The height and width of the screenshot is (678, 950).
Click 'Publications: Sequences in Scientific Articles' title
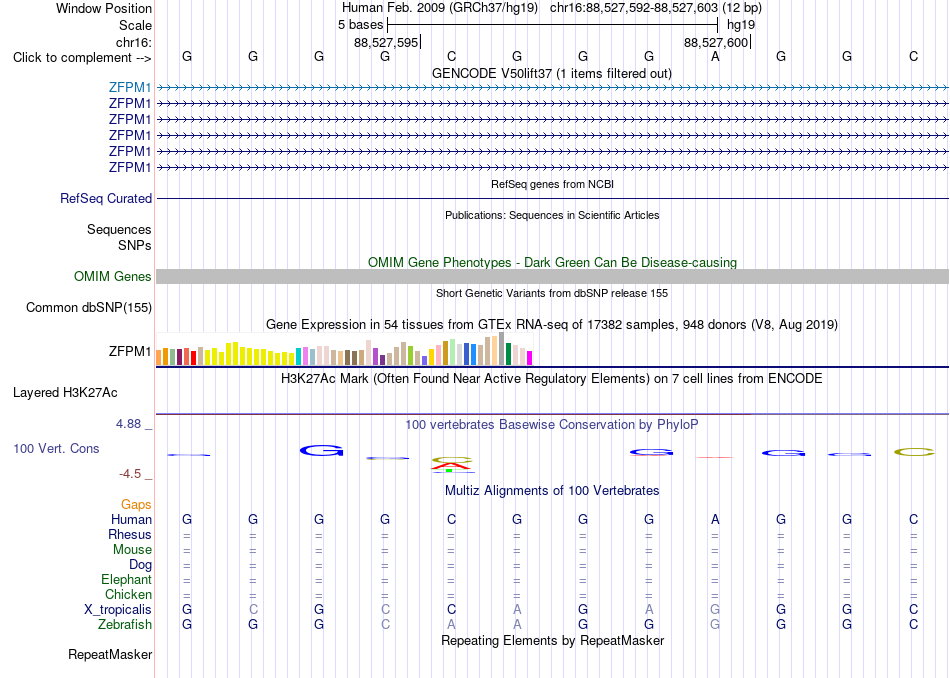(x=552, y=215)
